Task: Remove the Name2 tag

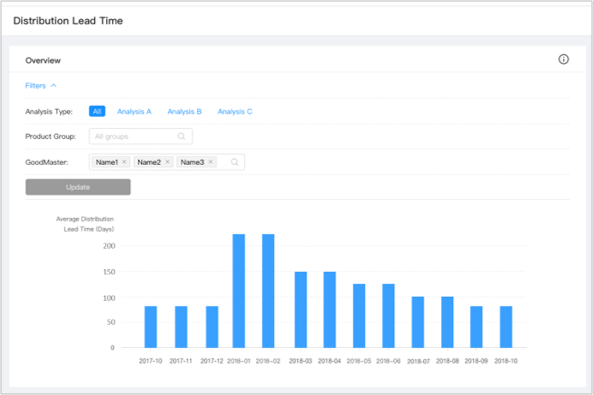Action: pos(167,162)
